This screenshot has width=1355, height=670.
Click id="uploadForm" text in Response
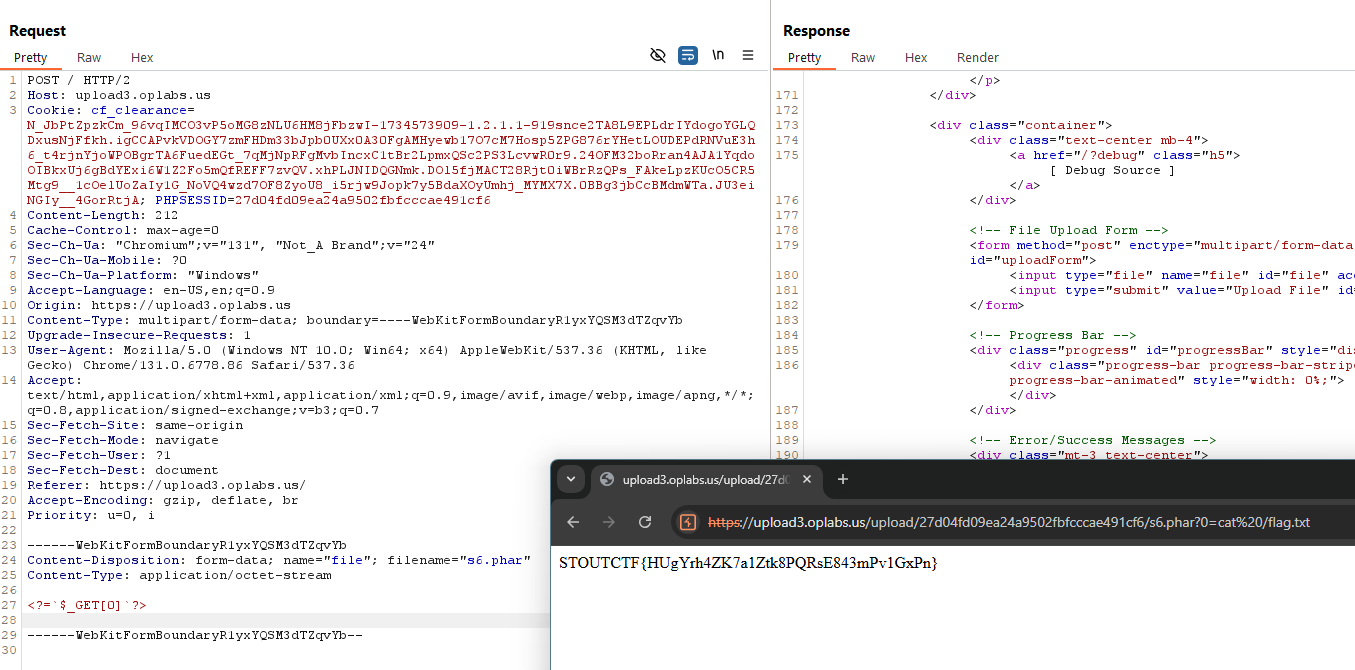click(1033, 260)
